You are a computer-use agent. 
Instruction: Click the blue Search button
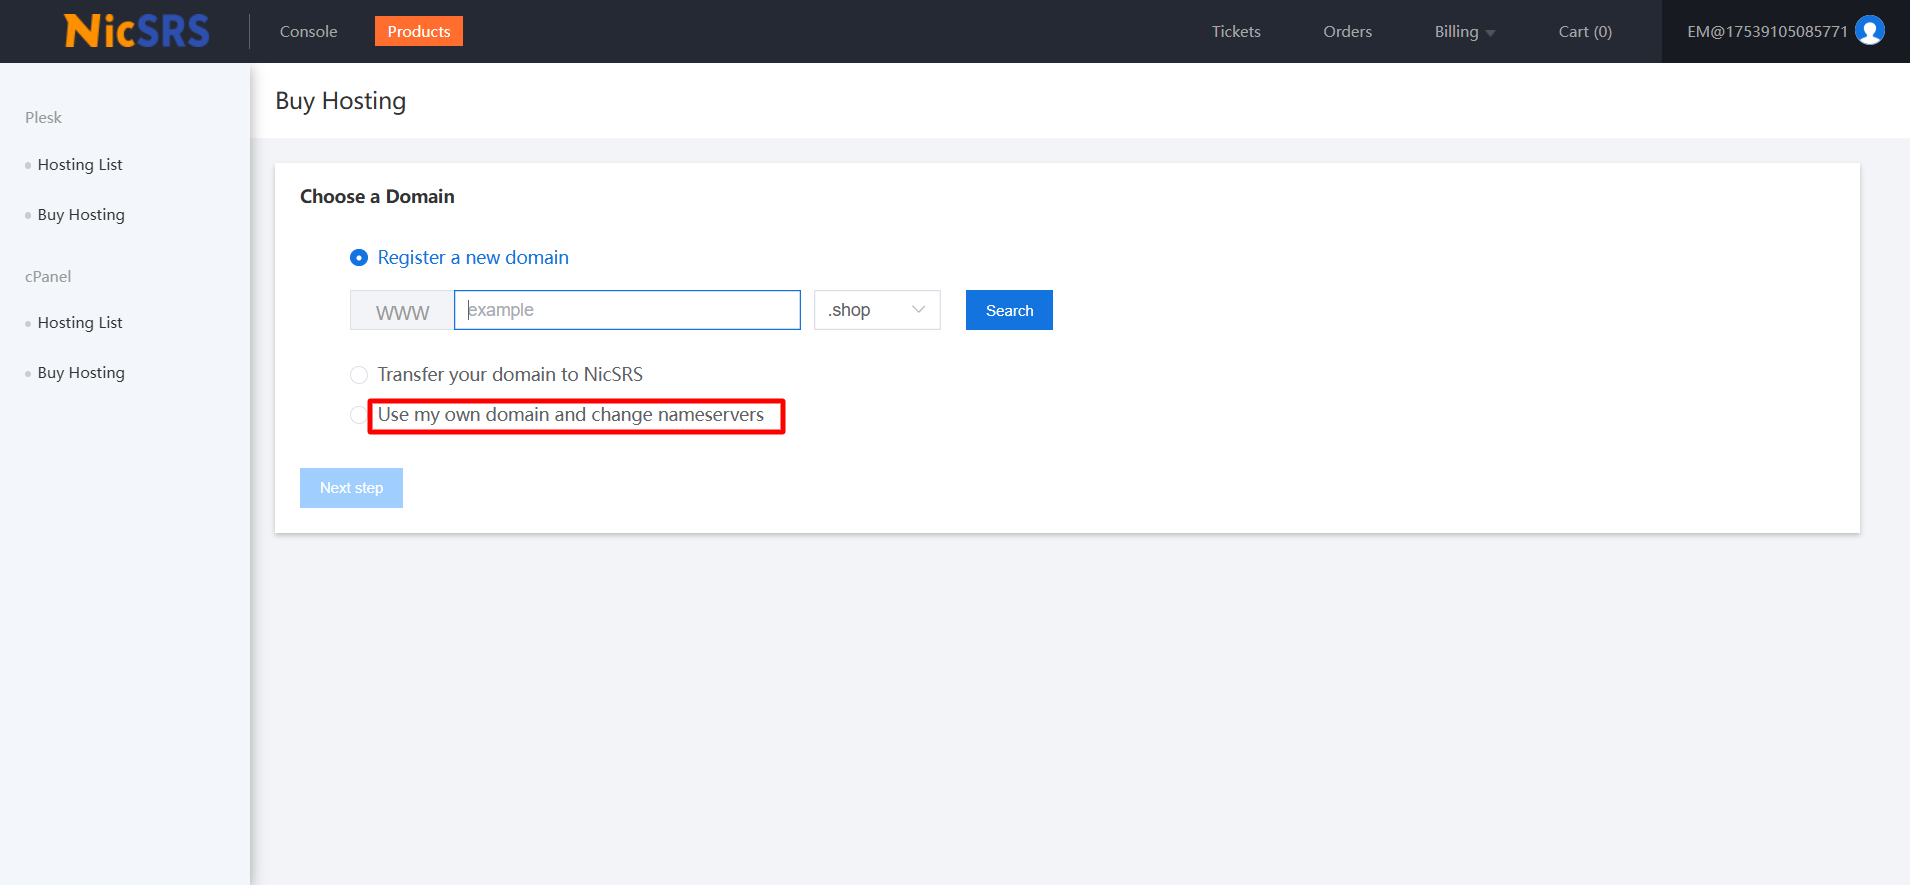(1009, 310)
